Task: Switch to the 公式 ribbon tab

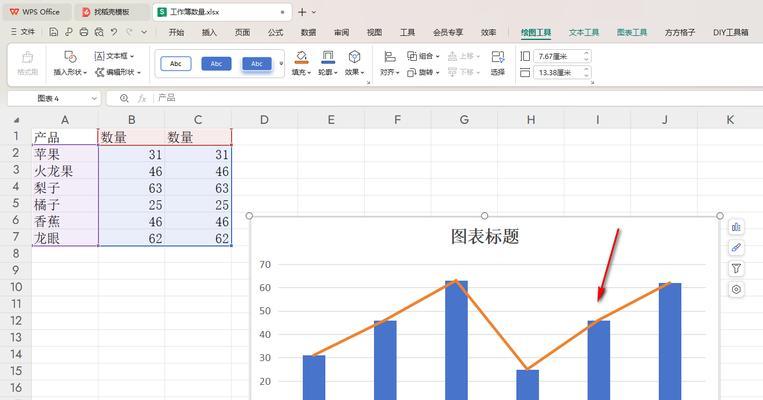Action: coord(275,32)
